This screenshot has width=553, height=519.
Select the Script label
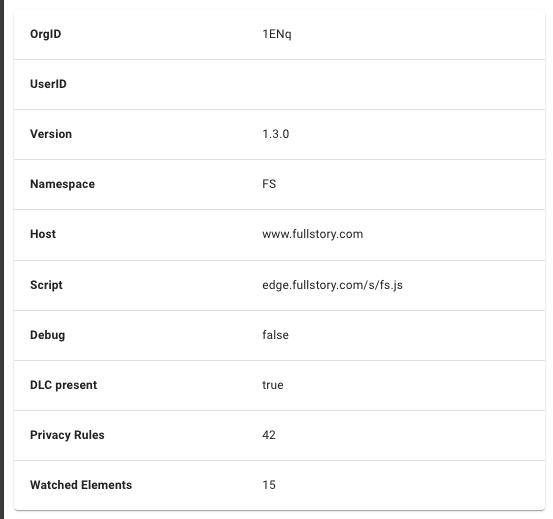pos(46,285)
